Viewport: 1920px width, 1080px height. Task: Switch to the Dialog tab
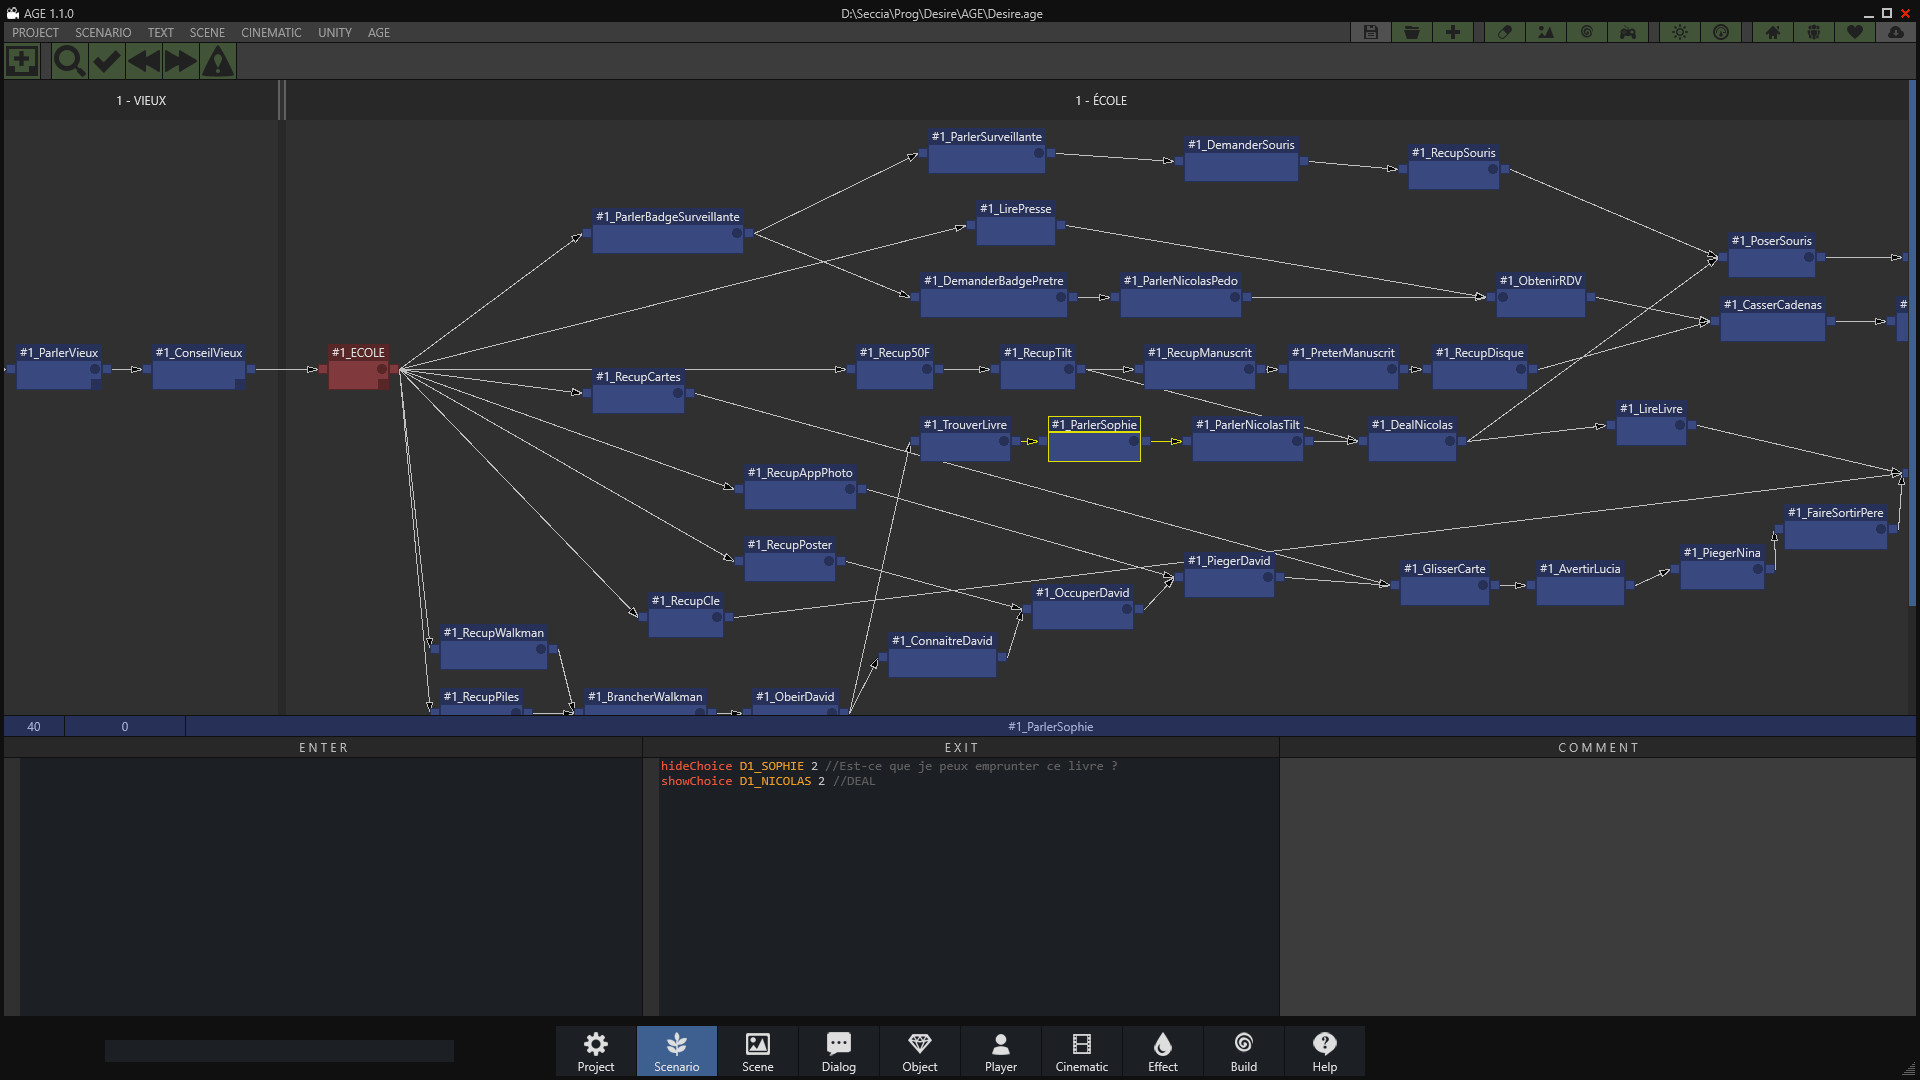point(838,1051)
